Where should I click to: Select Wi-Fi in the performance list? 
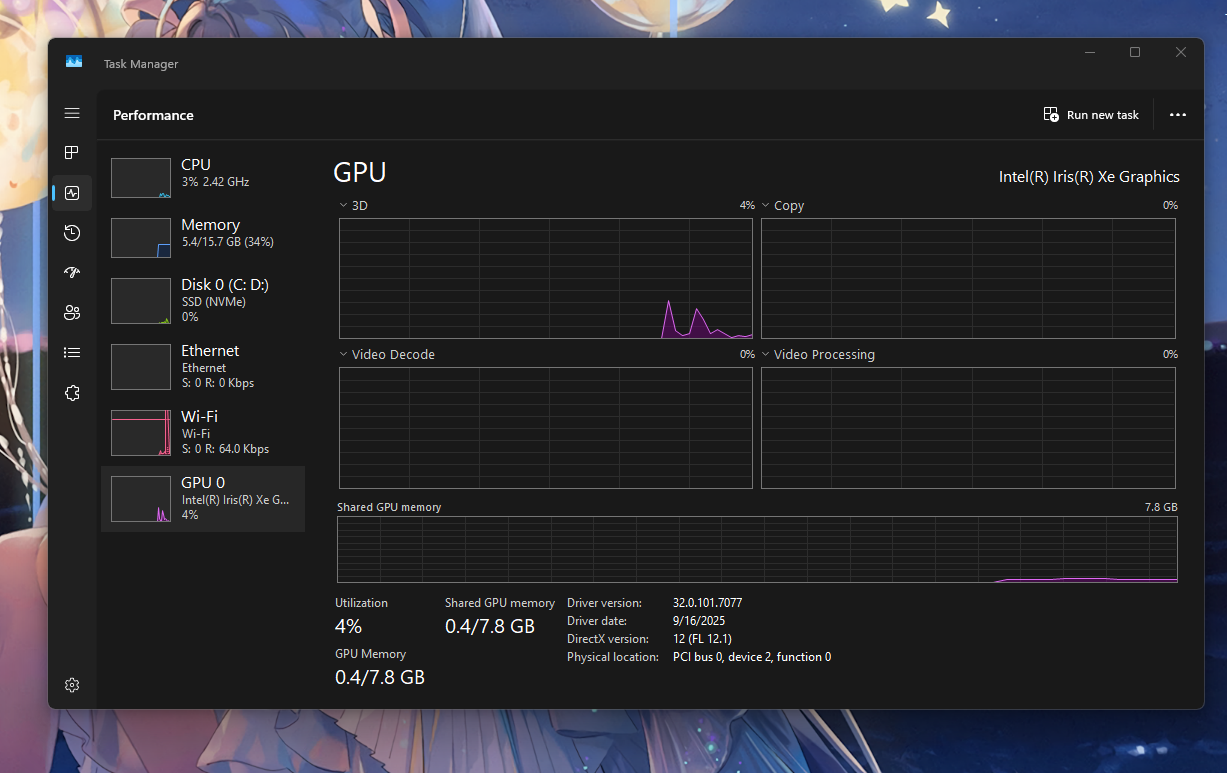point(203,432)
